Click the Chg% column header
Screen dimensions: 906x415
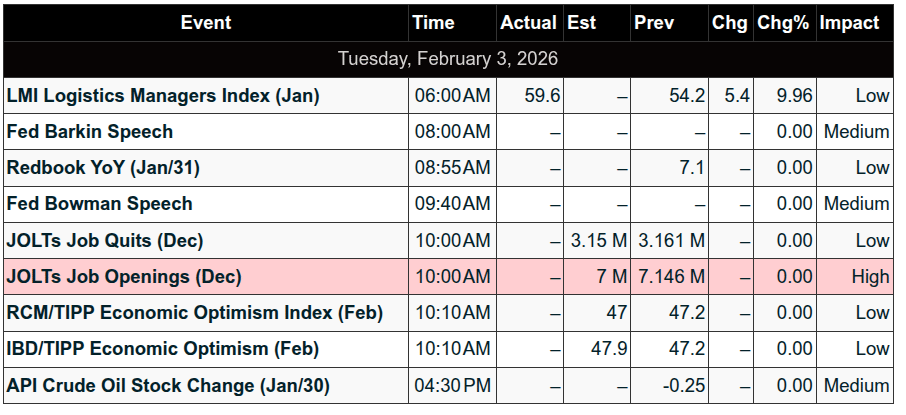coord(783,22)
